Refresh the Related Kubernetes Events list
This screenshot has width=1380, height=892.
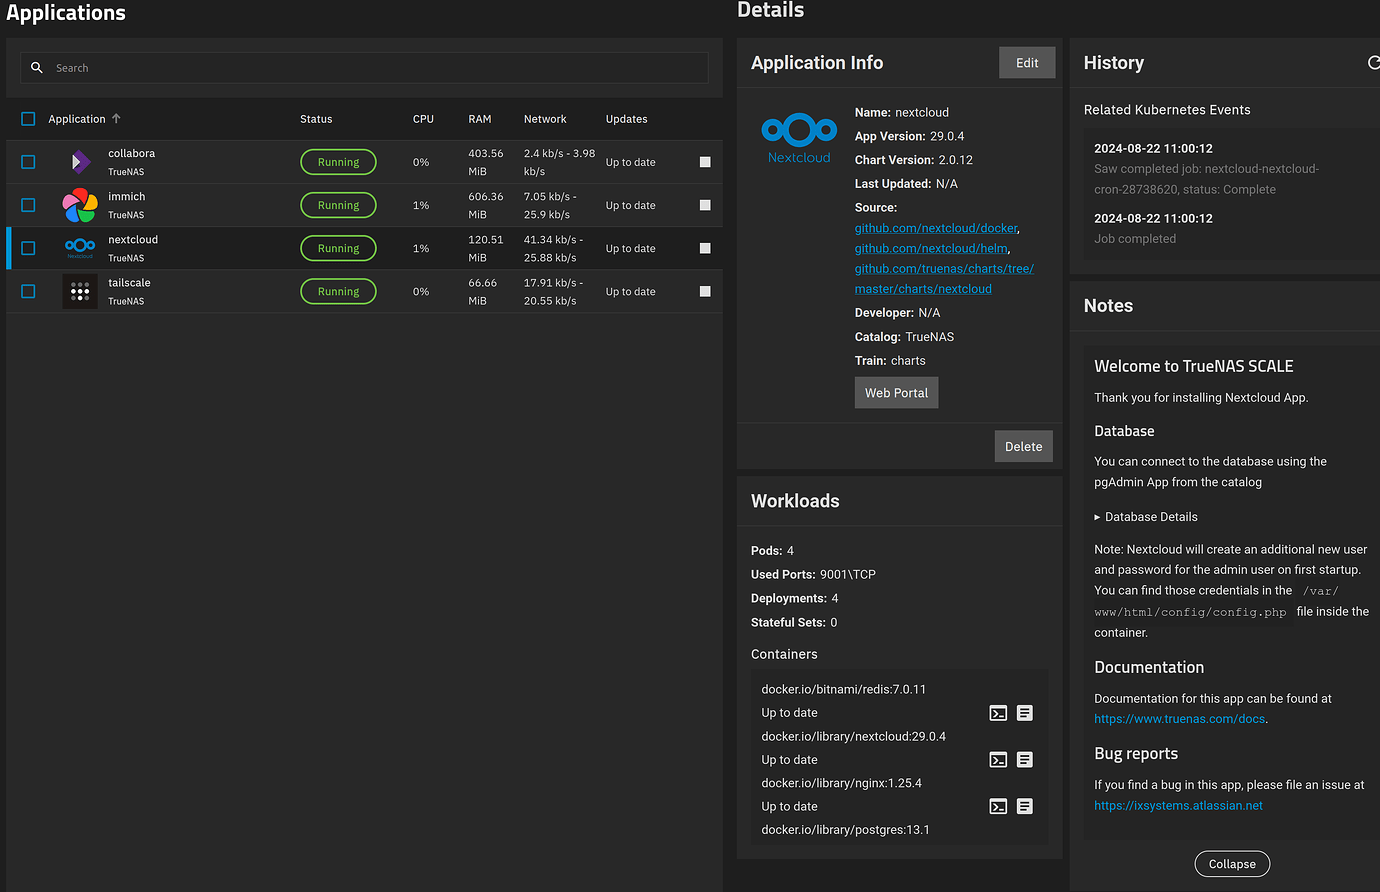(x=1374, y=62)
